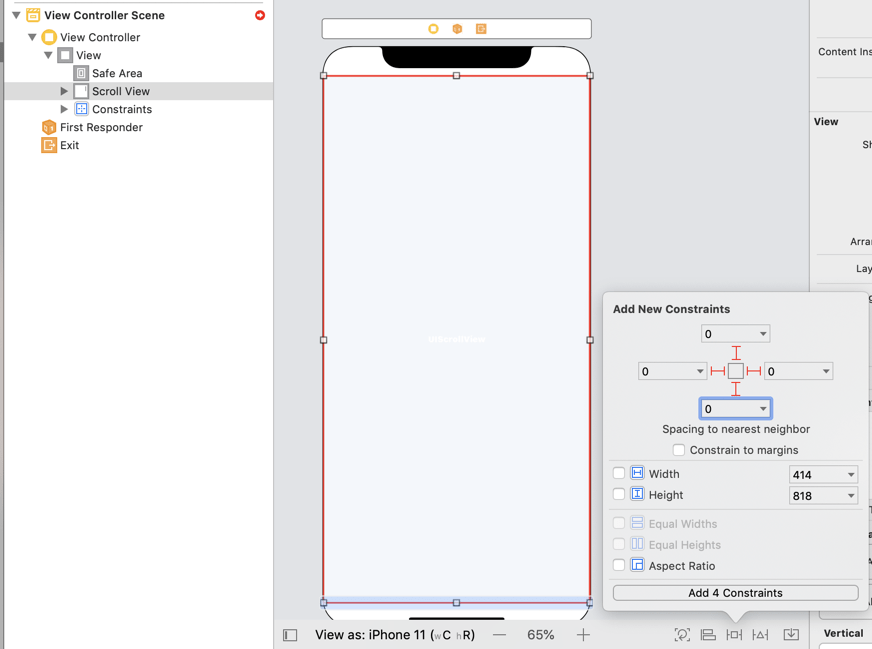Click the bottom spacing field showing 0
Screen dimensions: 872x649
[x=735, y=408]
